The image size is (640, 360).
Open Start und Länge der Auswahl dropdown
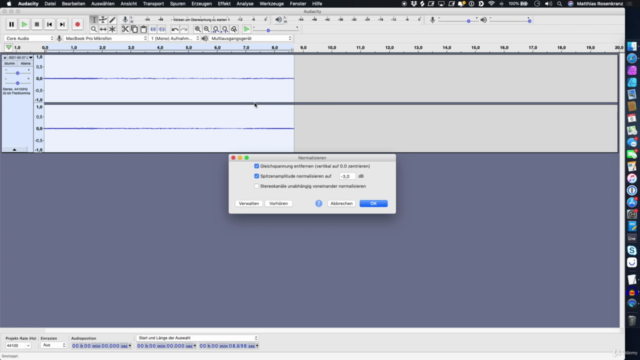point(198,338)
